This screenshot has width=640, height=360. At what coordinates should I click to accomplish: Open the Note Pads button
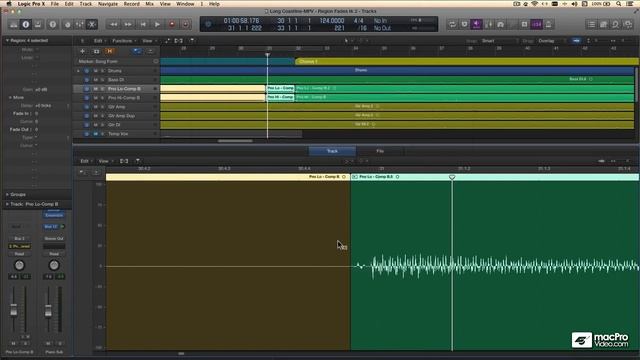pos(603,24)
